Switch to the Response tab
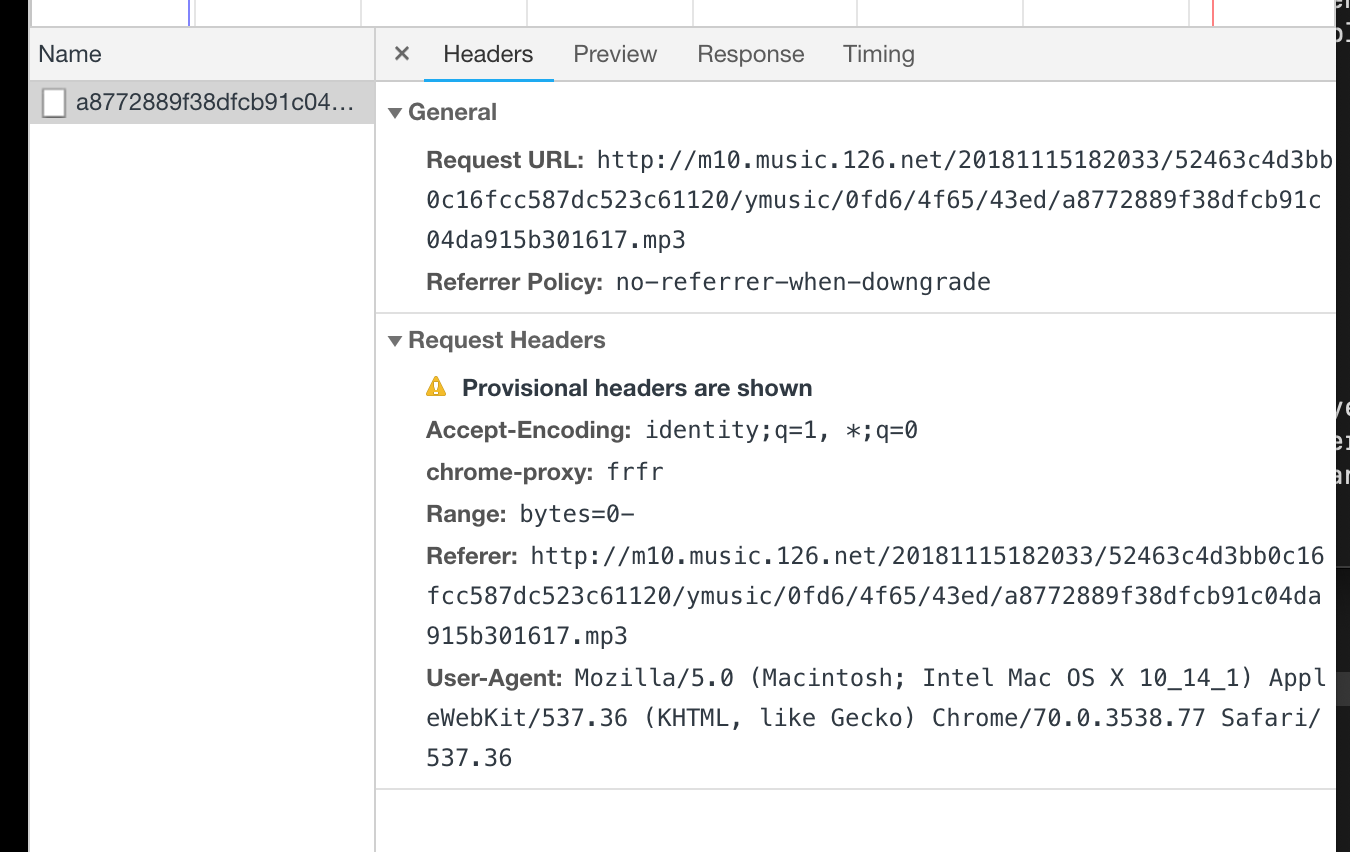This screenshot has width=1350, height=852. pyautogui.click(x=750, y=54)
